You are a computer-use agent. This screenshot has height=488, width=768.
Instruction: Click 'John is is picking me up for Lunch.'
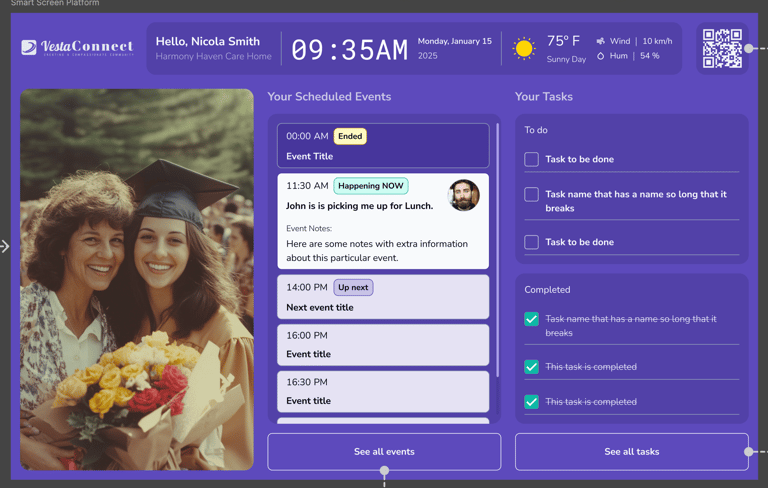click(x=360, y=206)
